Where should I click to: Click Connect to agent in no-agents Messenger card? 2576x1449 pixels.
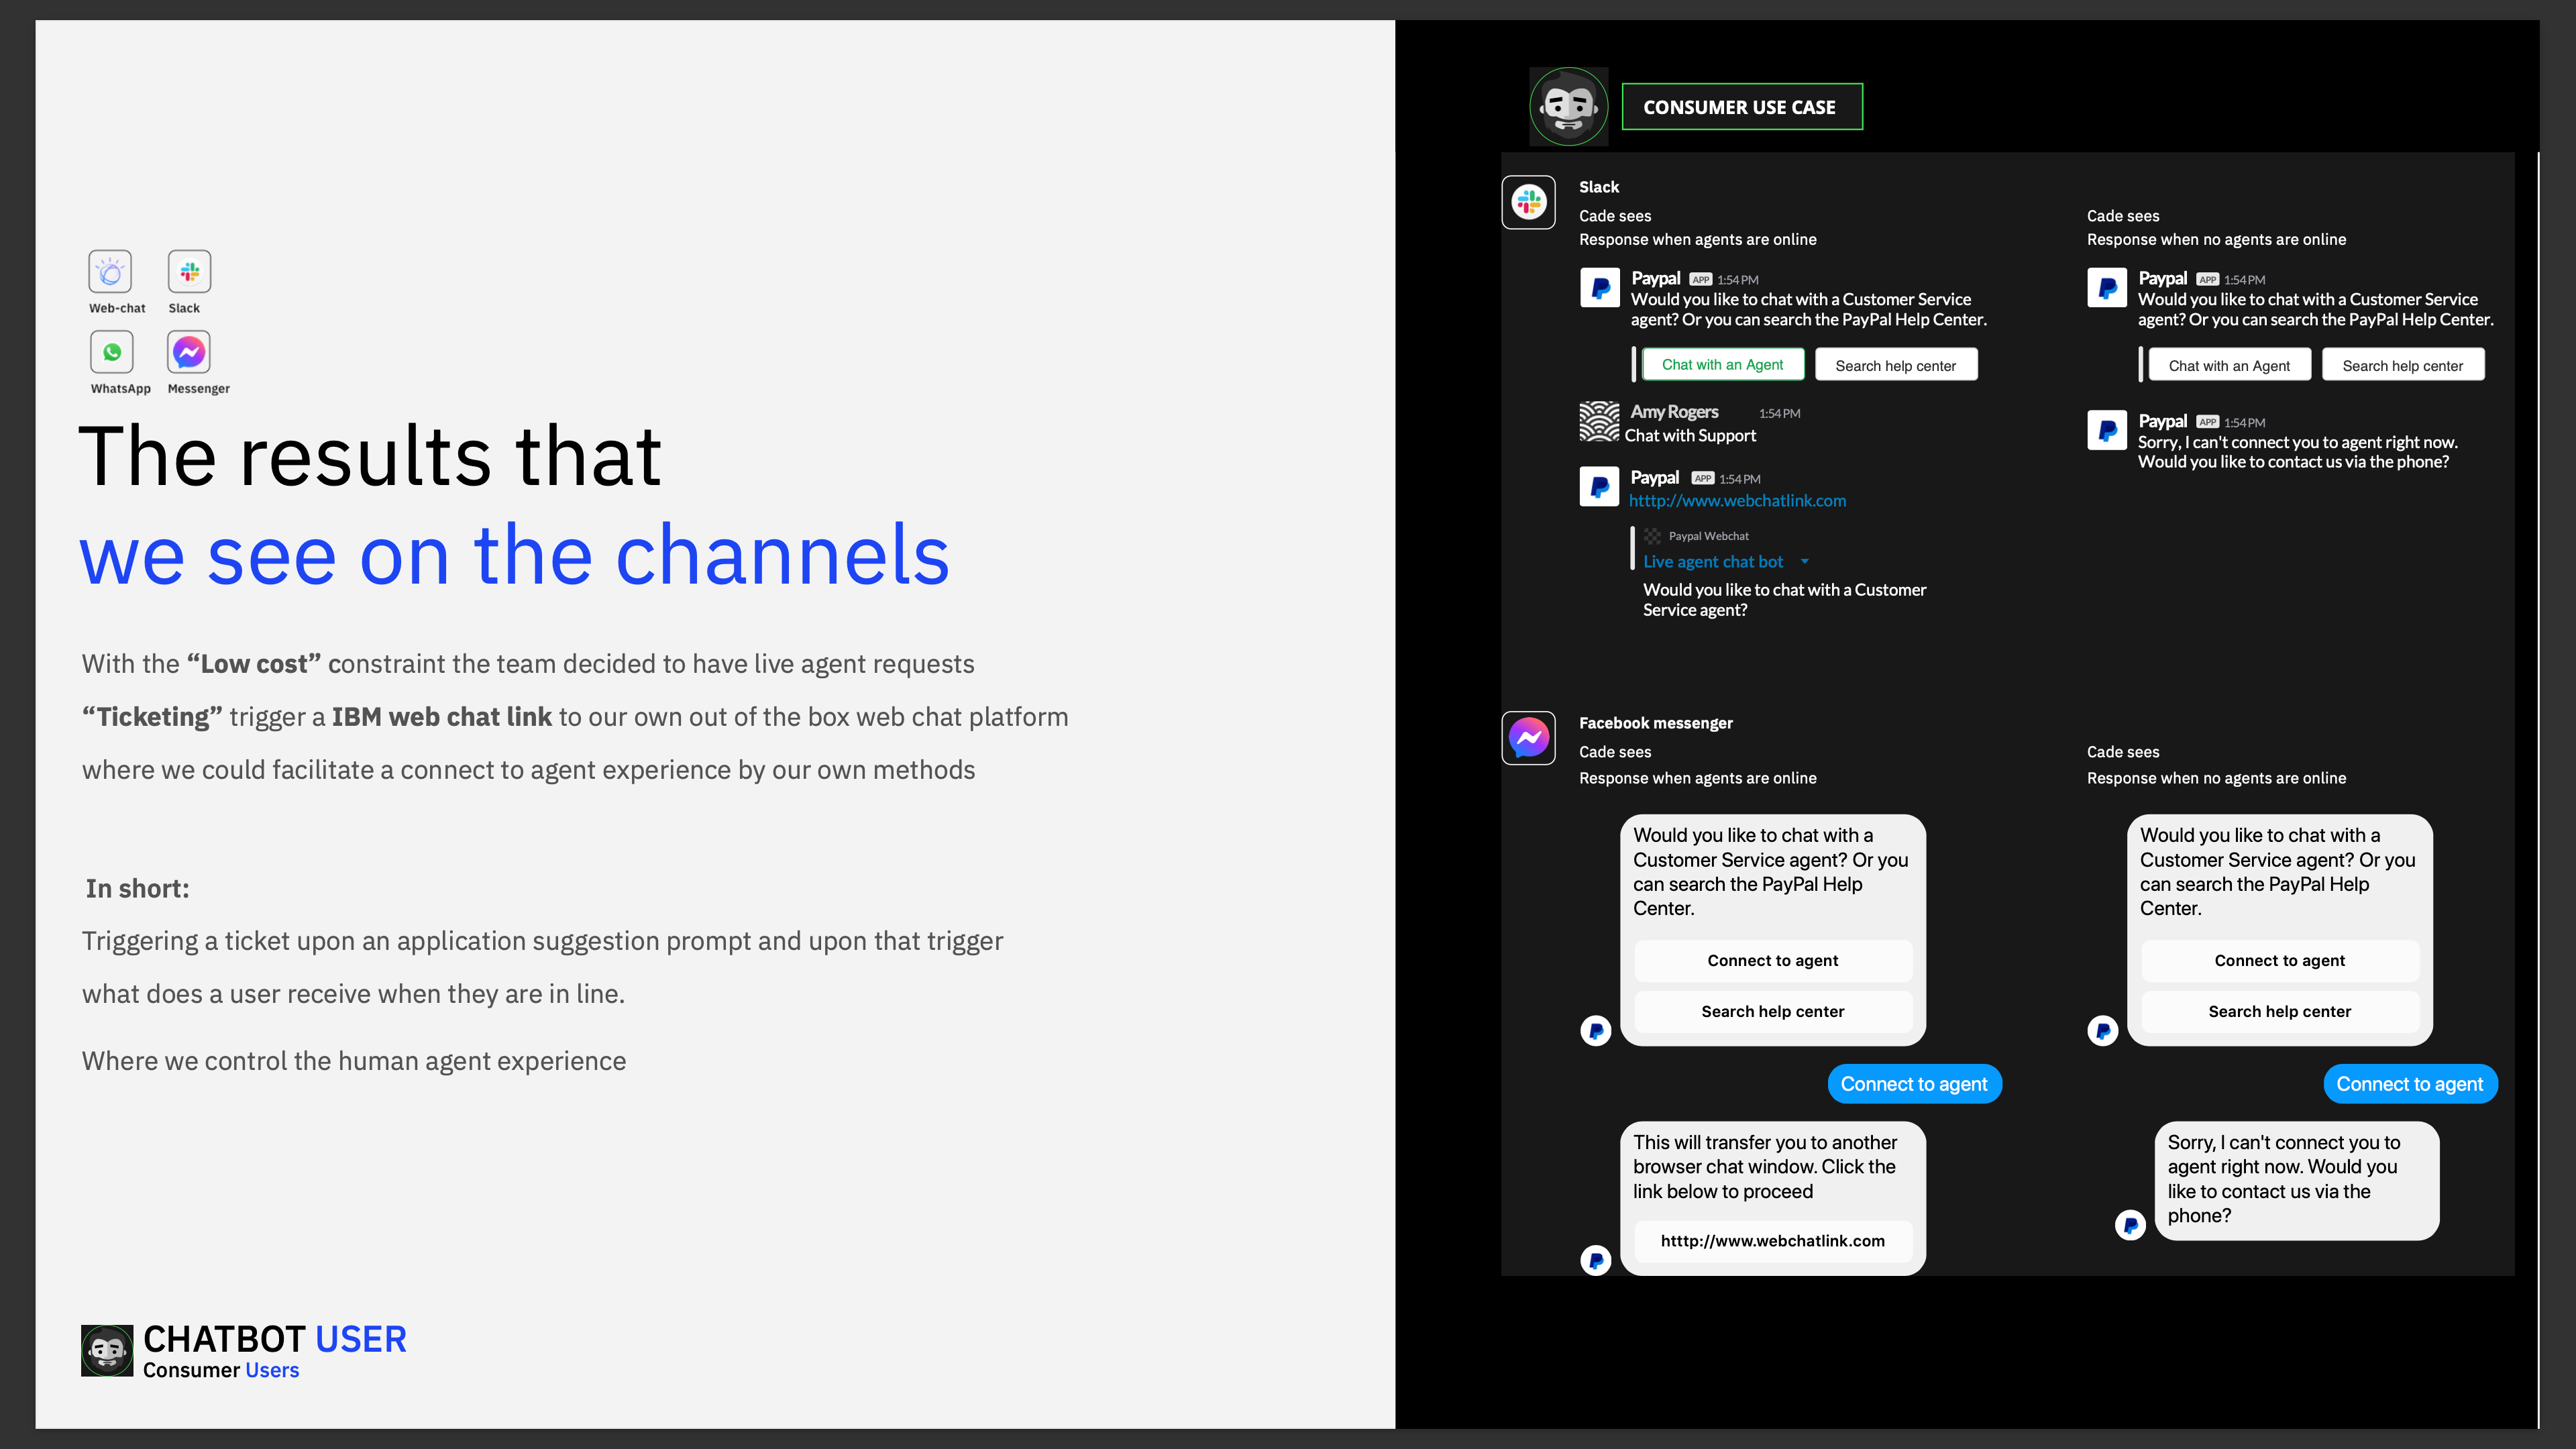tap(2280, 961)
